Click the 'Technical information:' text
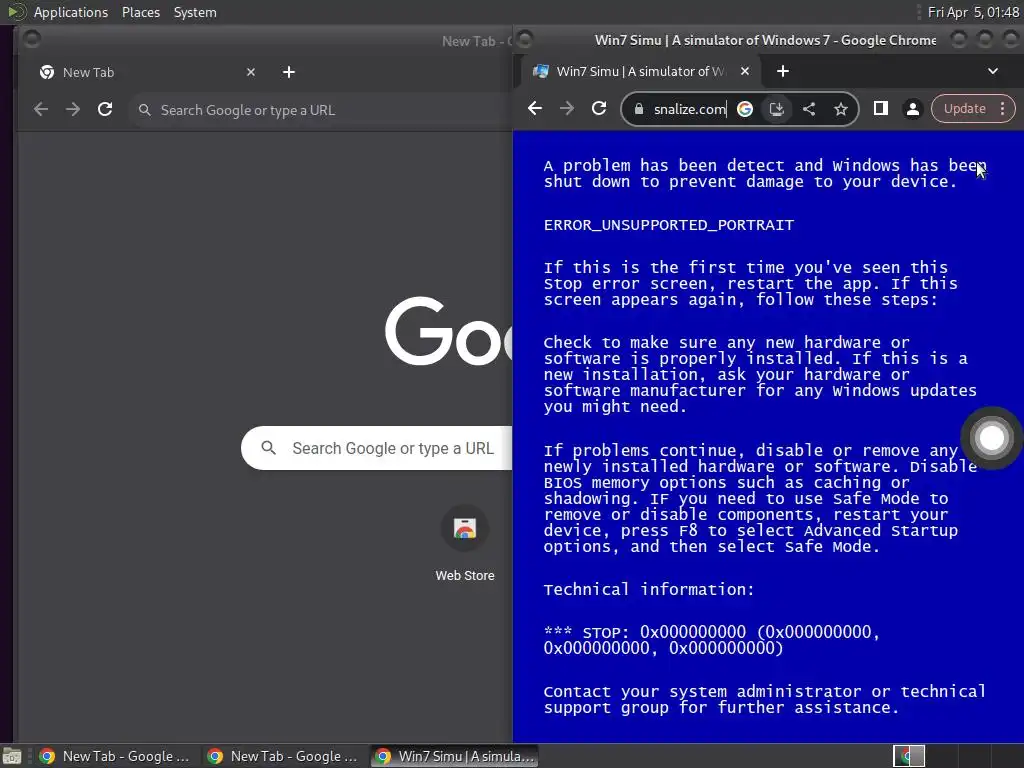Image resolution: width=1024 pixels, height=768 pixels. 648,589
